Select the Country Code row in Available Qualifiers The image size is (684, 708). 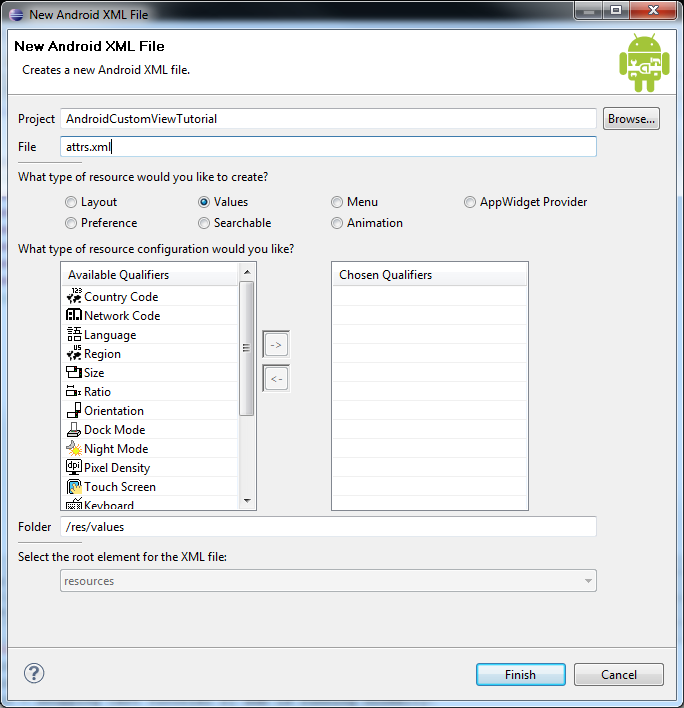click(x=149, y=296)
